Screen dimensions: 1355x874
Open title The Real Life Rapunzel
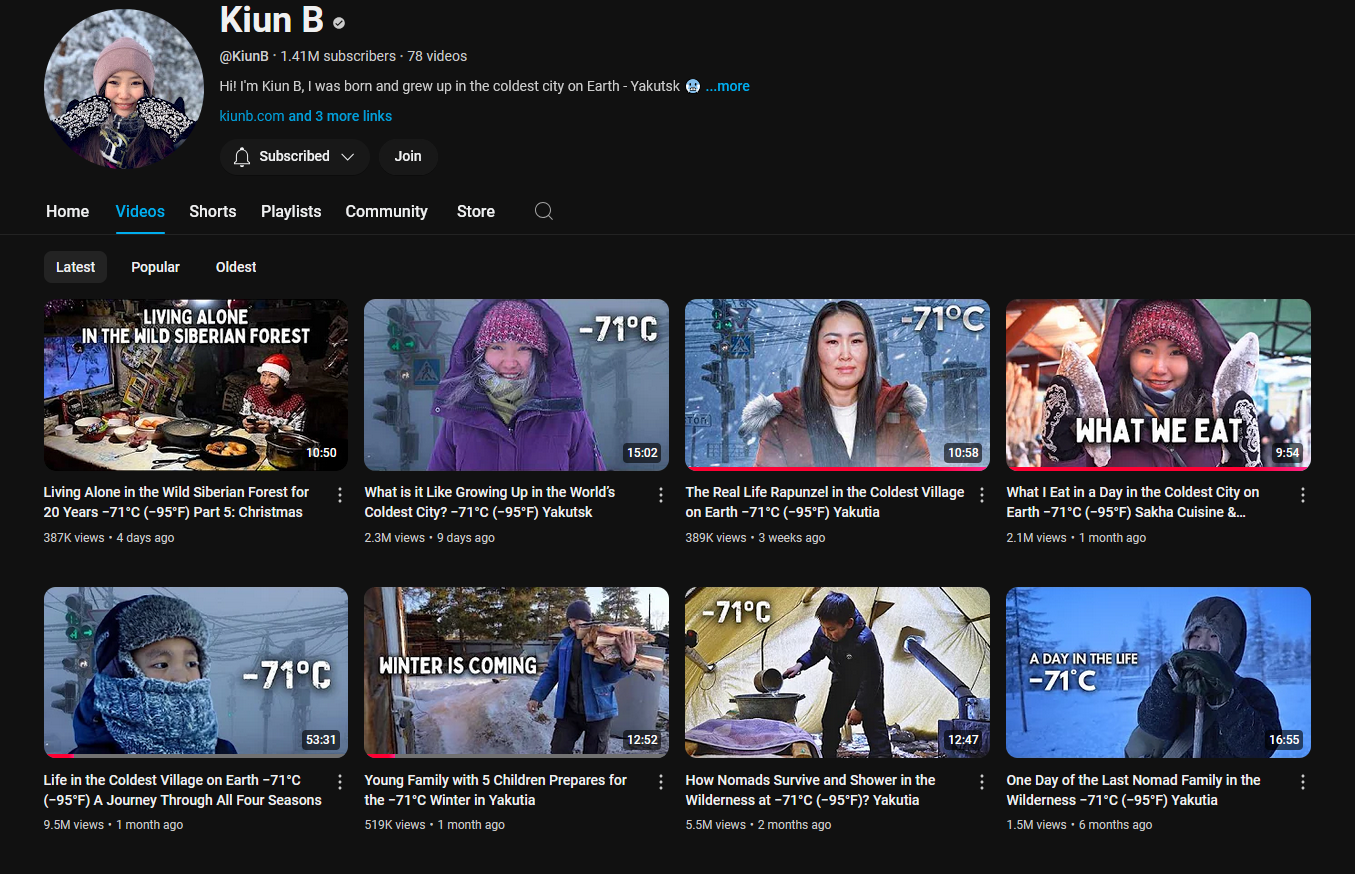click(825, 502)
